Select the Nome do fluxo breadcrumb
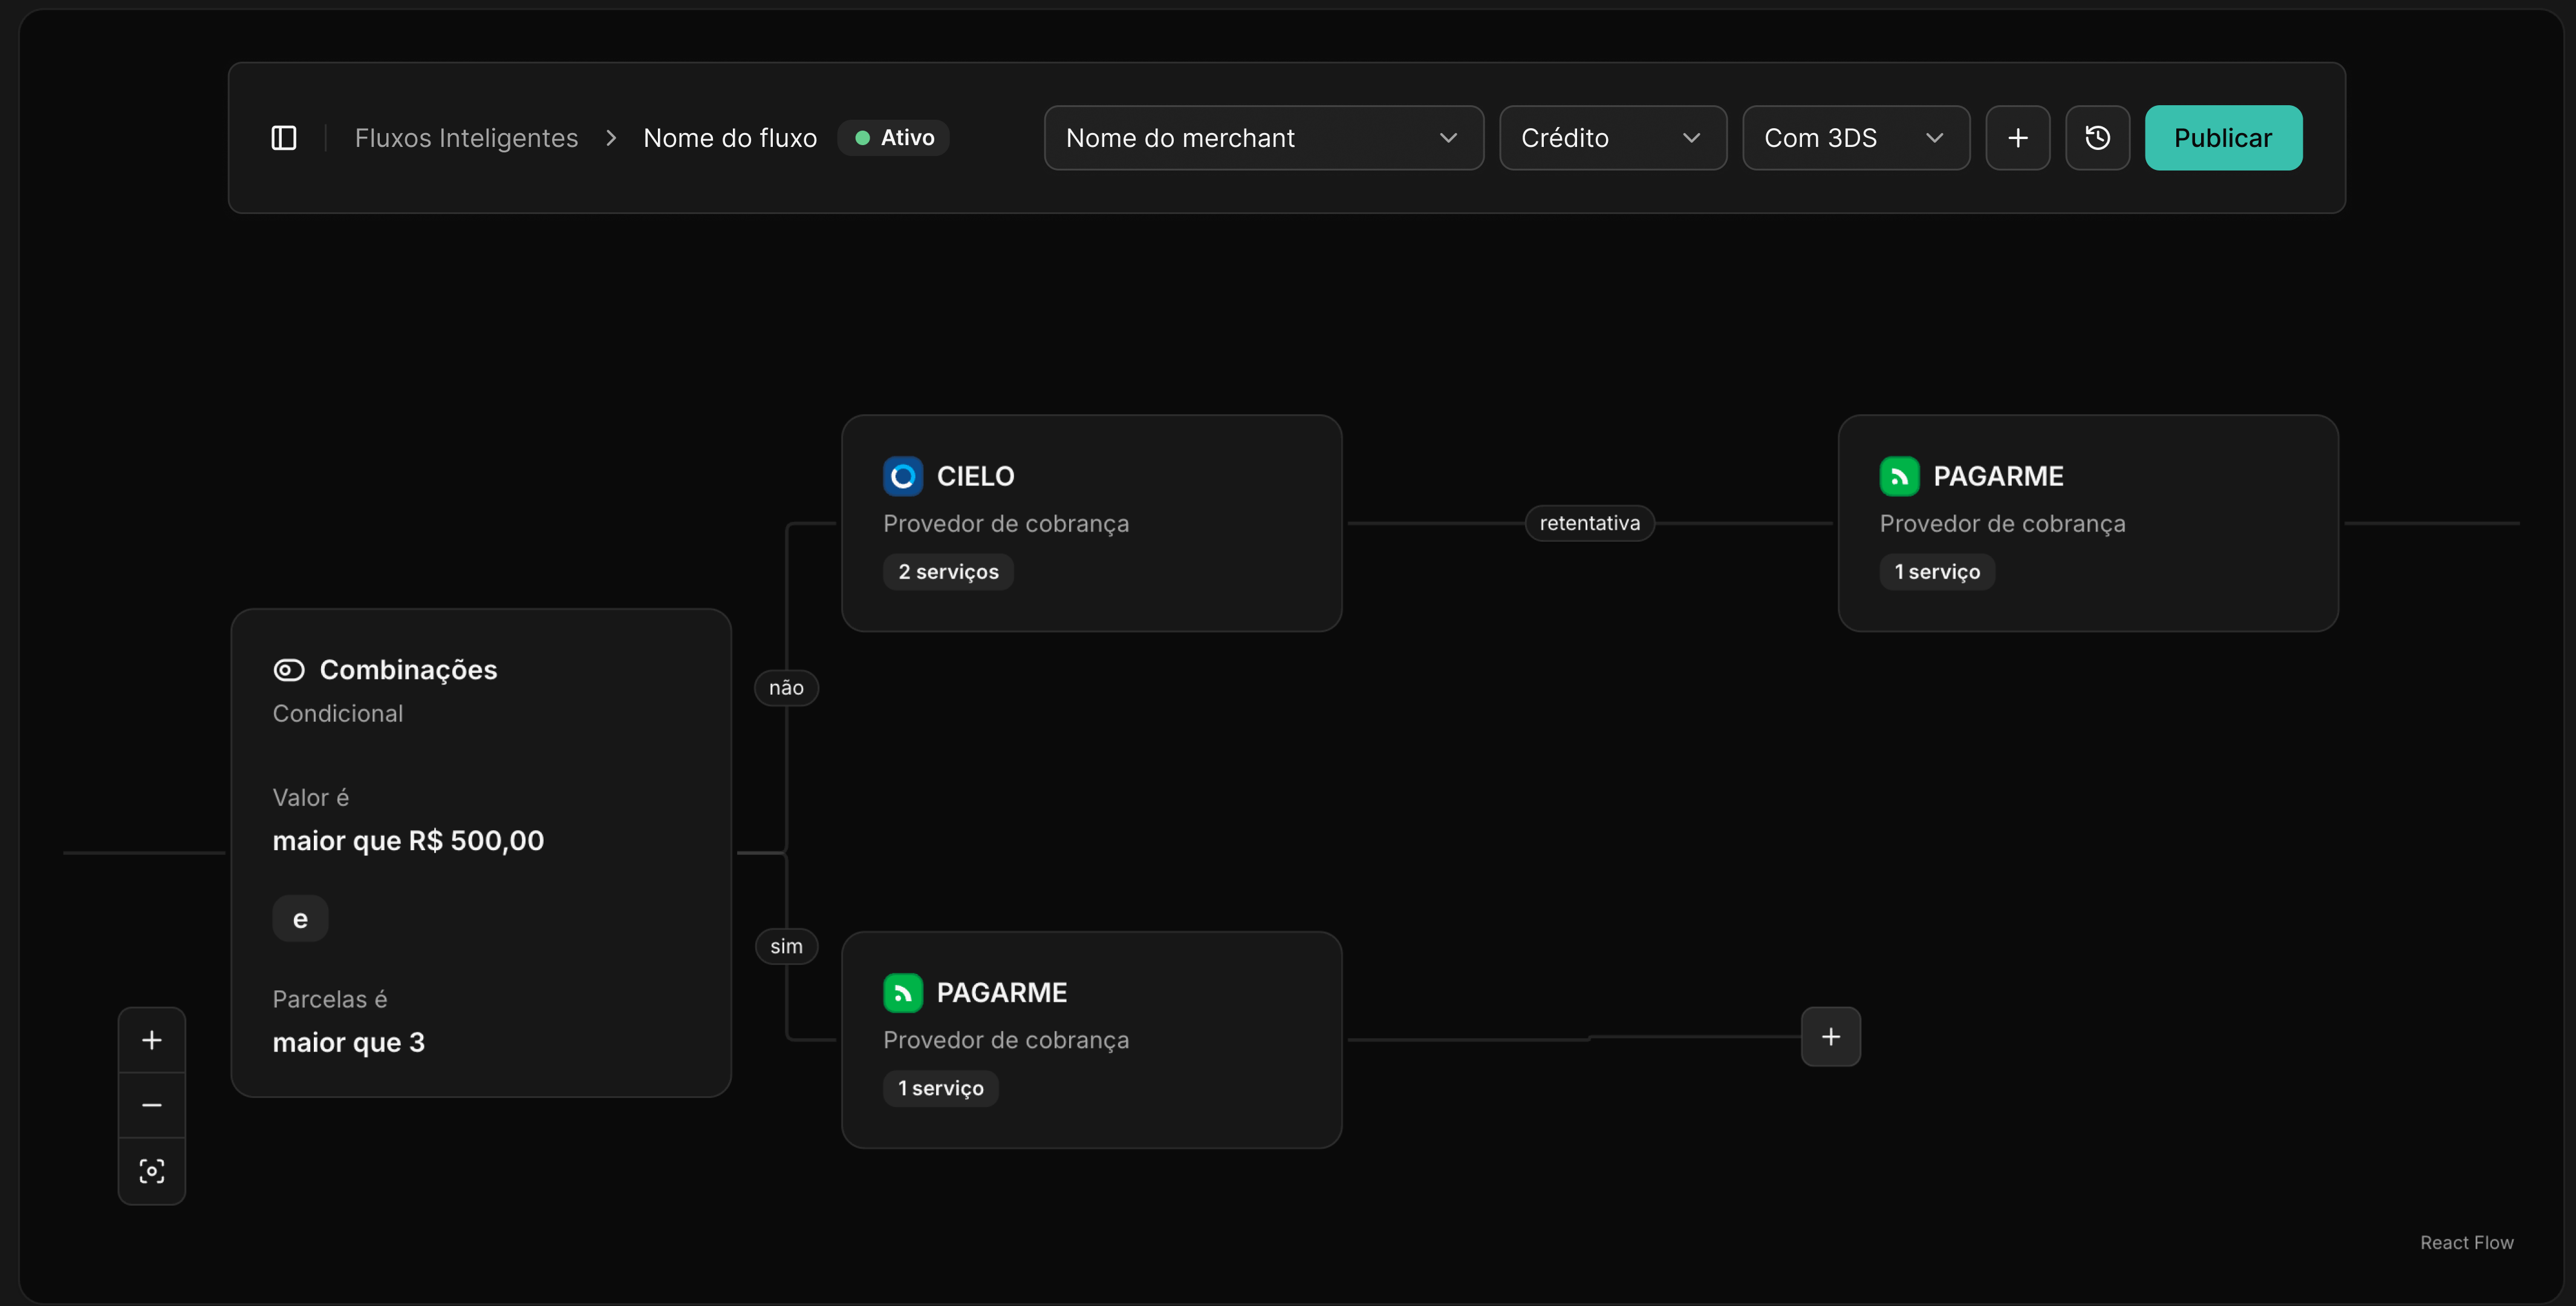The width and height of the screenshot is (2576, 1306). pyautogui.click(x=730, y=138)
